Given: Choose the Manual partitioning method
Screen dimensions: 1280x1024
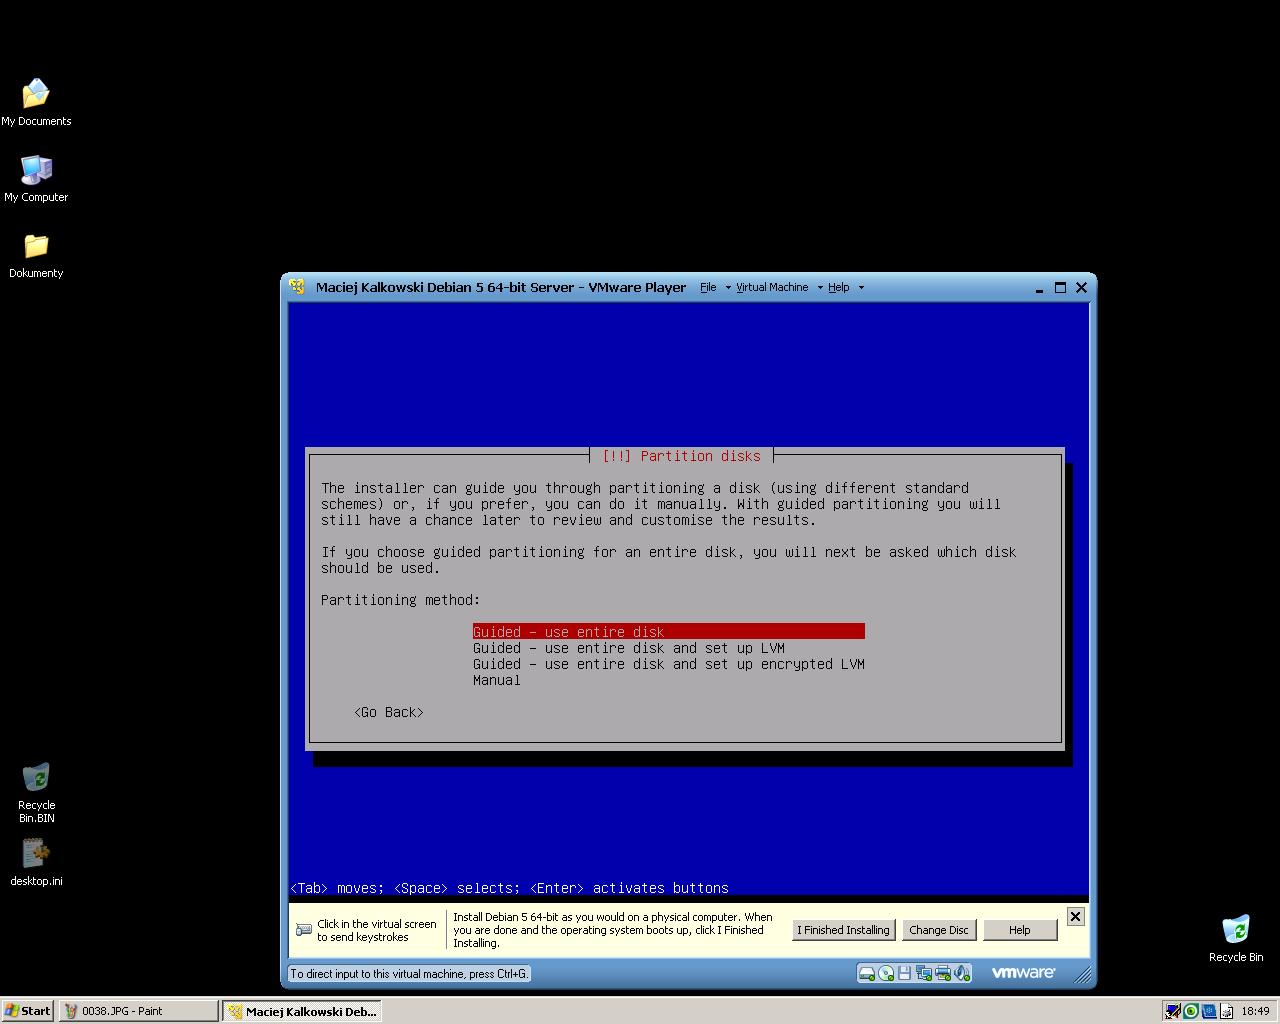Looking at the screenshot, I should pyautogui.click(x=497, y=680).
